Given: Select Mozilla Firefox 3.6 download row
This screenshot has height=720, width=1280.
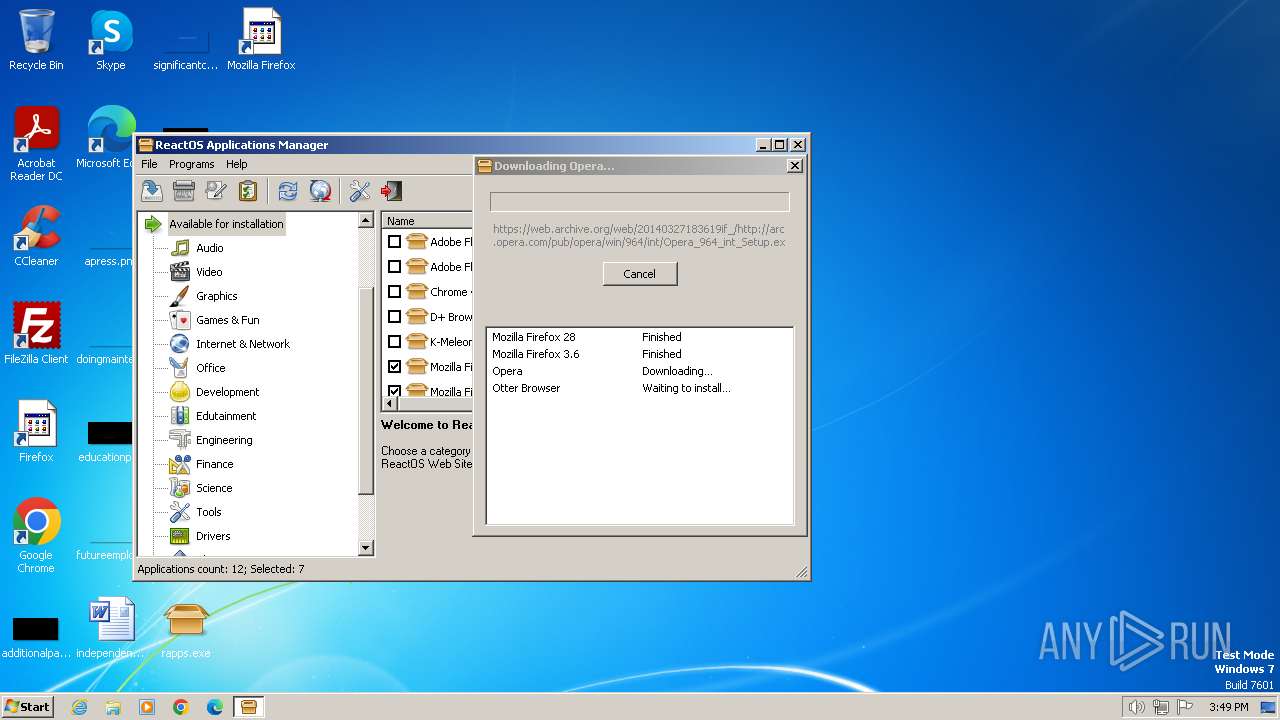Looking at the screenshot, I should tap(640, 354).
